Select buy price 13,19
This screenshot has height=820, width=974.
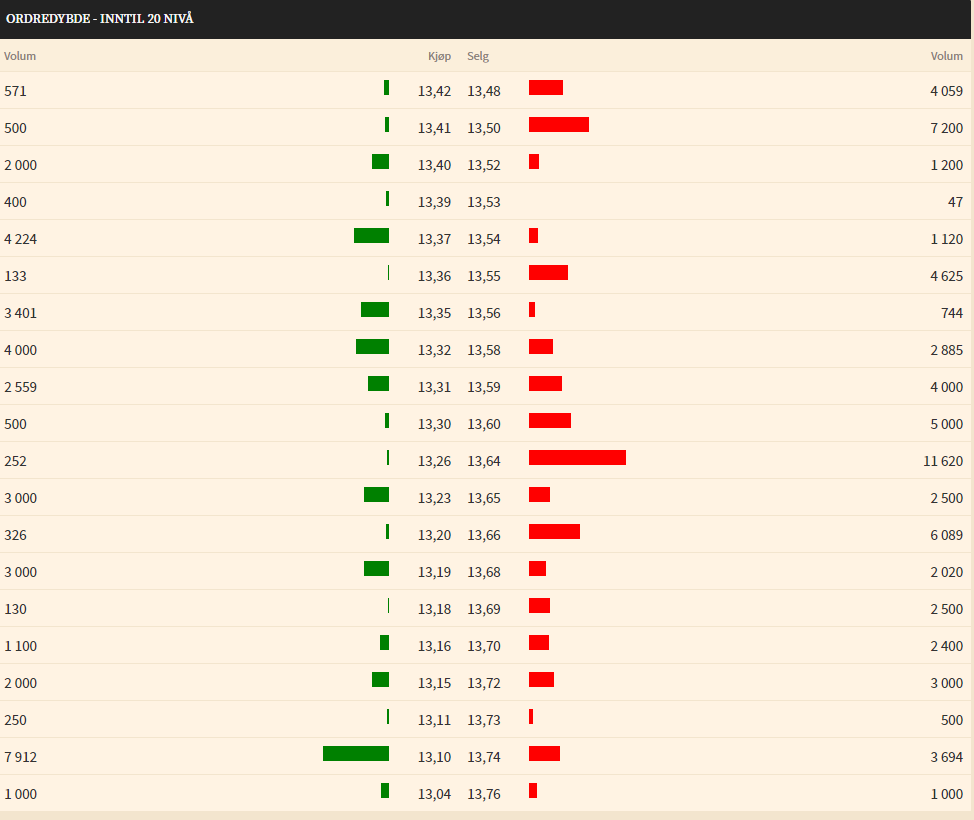tap(434, 572)
